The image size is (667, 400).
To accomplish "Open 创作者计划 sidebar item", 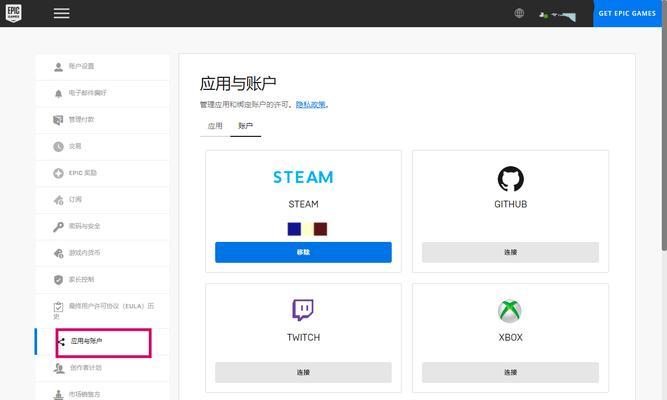I will [102, 368].
